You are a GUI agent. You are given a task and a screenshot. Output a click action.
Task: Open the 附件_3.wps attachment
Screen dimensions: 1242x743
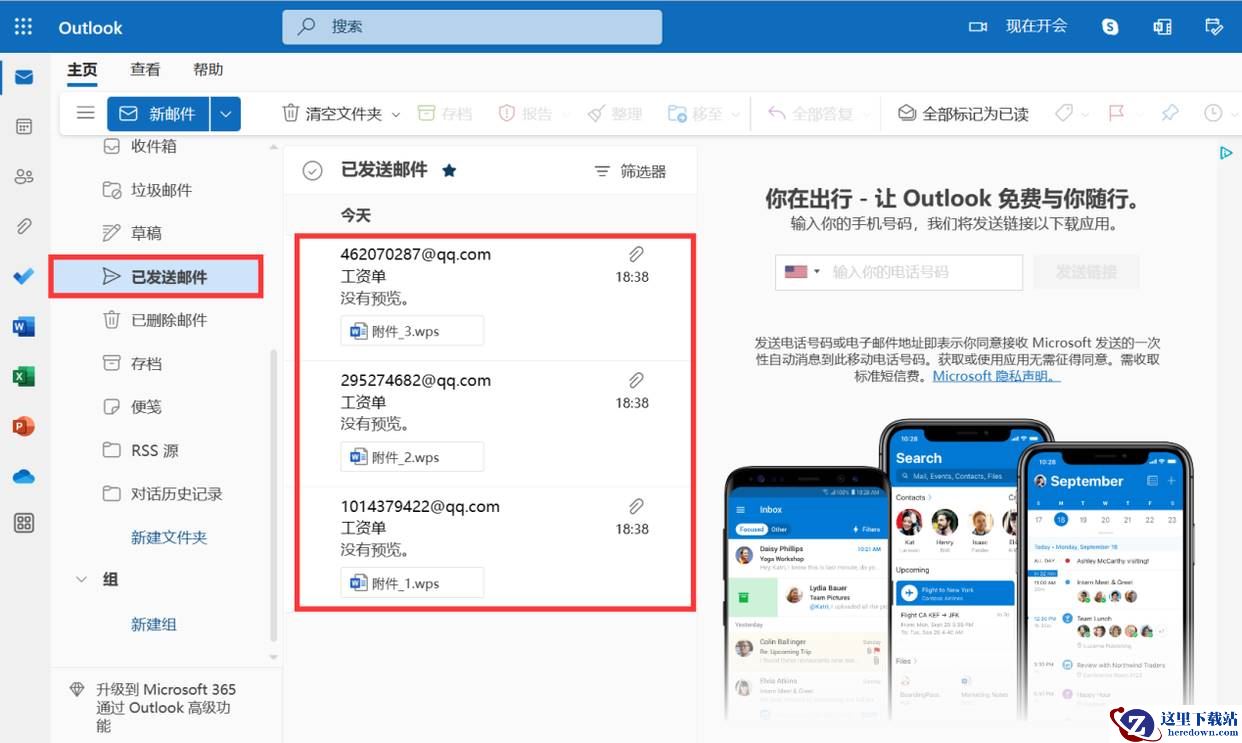click(412, 331)
